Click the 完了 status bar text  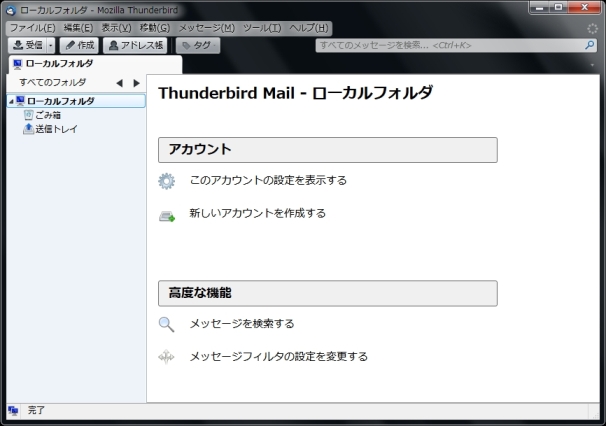point(36,411)
